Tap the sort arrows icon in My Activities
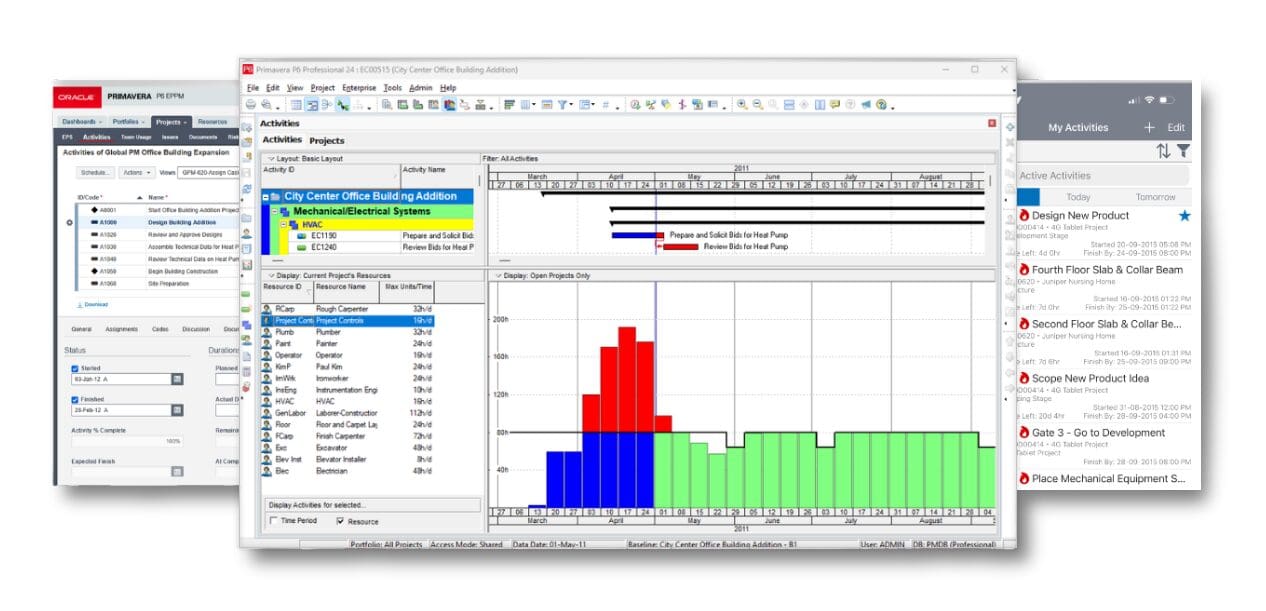The width and height of the screenshot is (1266, 611). [1163, 151]
